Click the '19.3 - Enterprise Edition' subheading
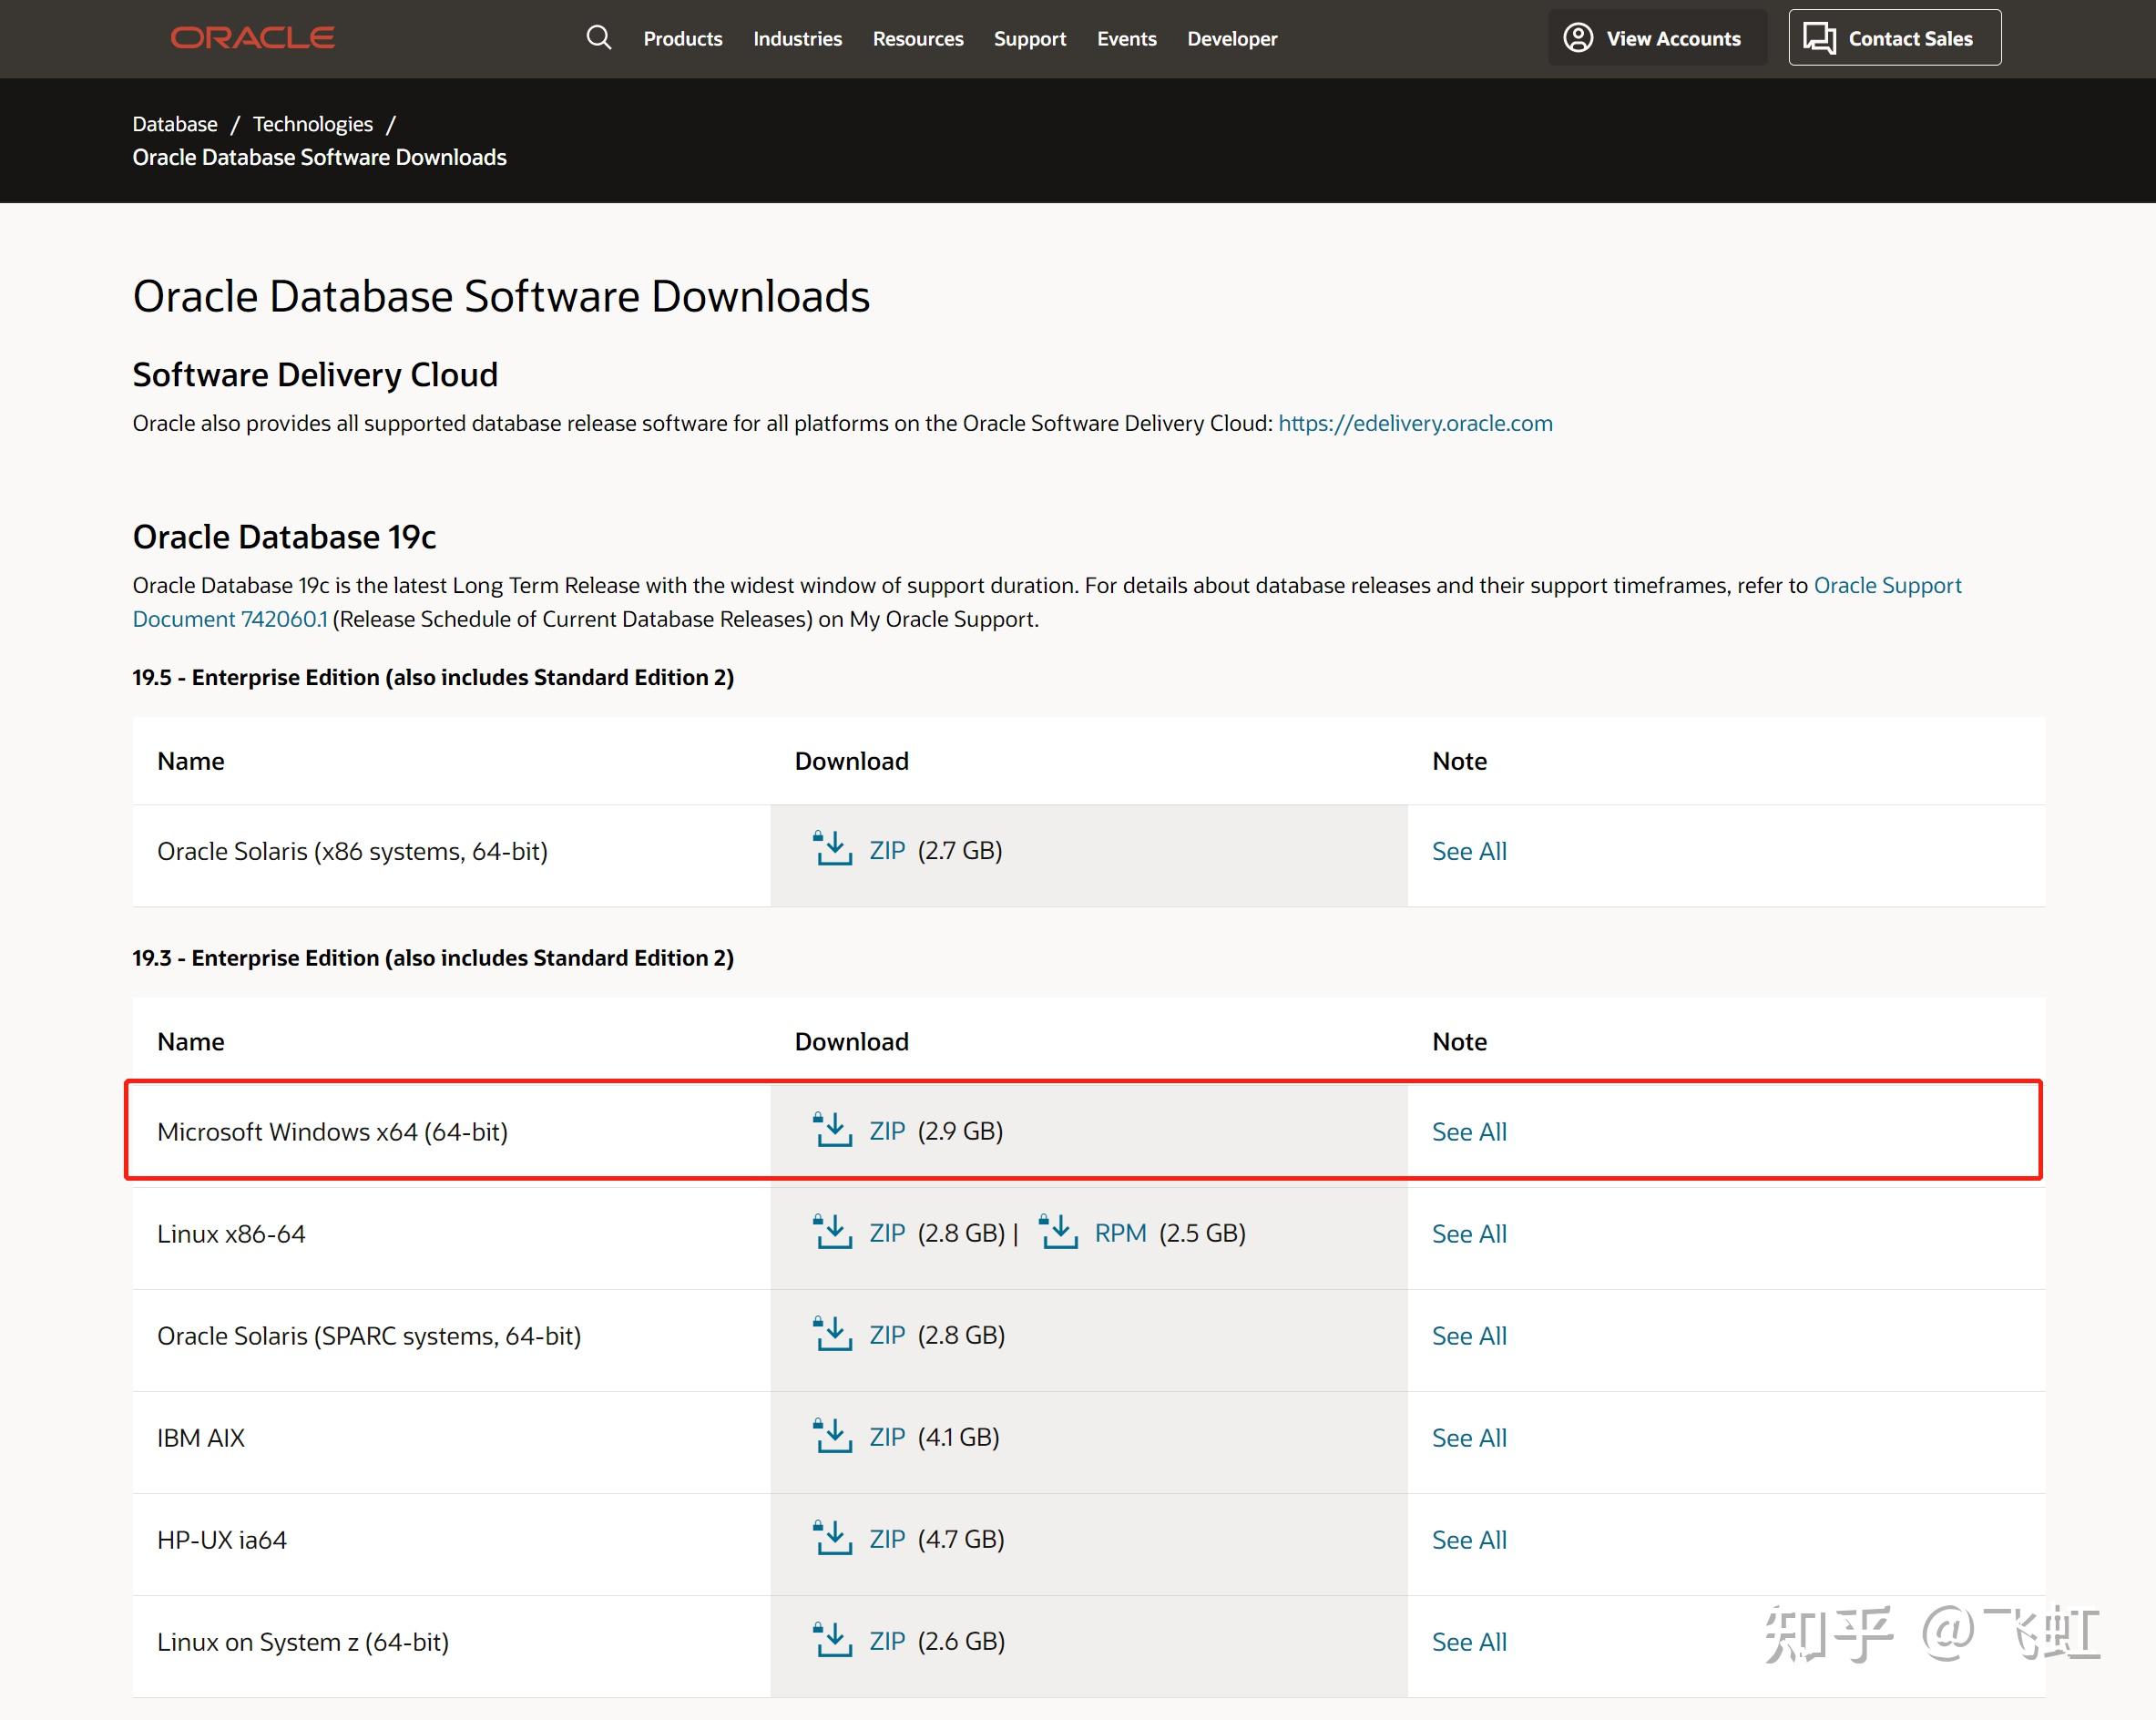This screenshot has width=2156, height=1720. click(433, 958)
